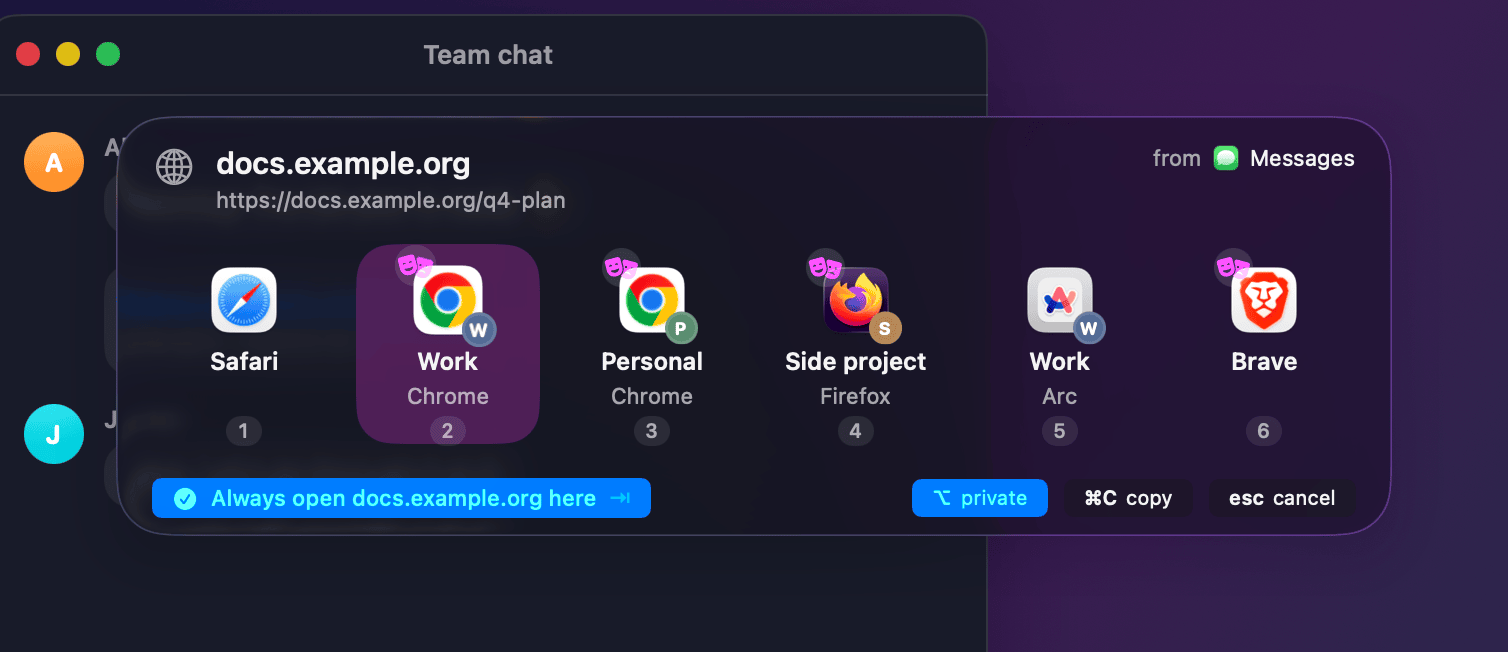
Task: Minimize the Team chat window
Action: [x=68, y=54]
